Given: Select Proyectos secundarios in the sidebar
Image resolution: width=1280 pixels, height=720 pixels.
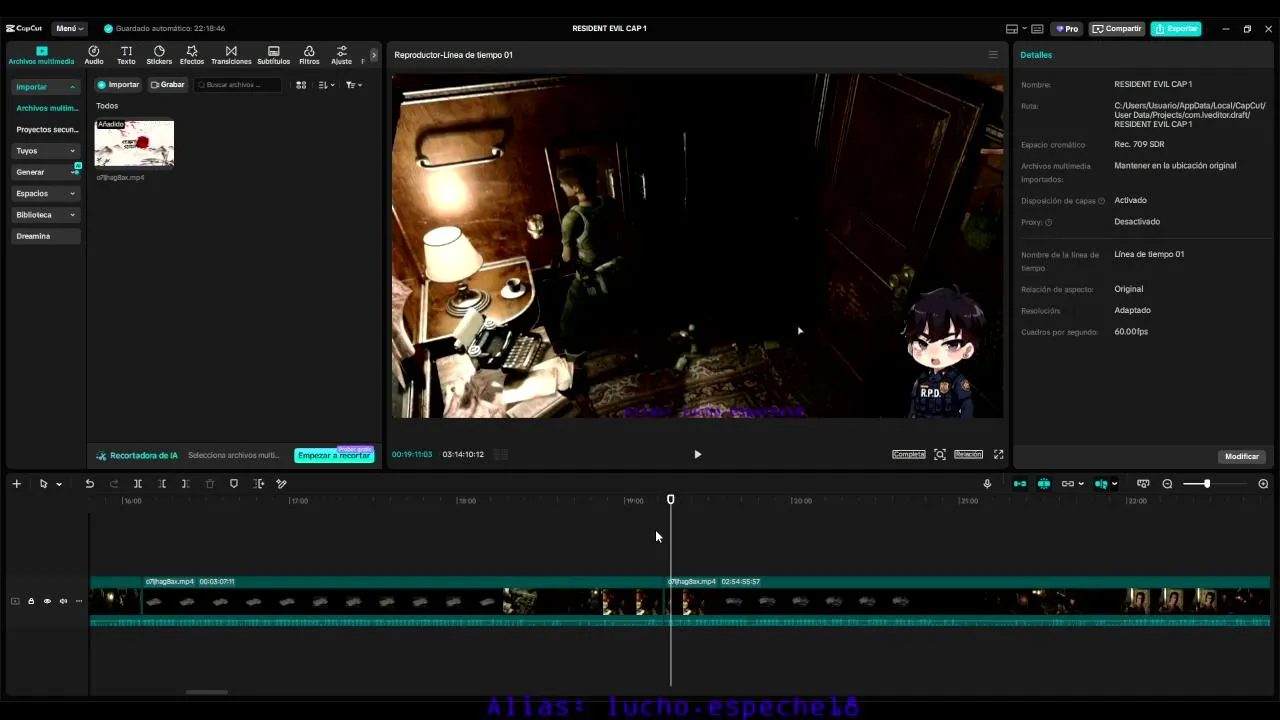Looking at the screenshot, I should point(47,130).
